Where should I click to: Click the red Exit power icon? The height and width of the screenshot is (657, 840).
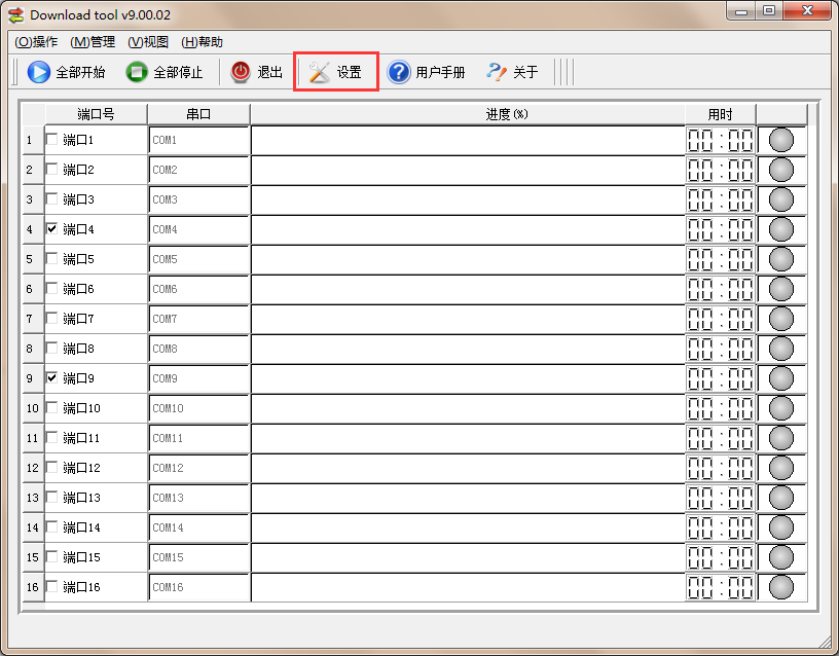[x=241, y=72]
